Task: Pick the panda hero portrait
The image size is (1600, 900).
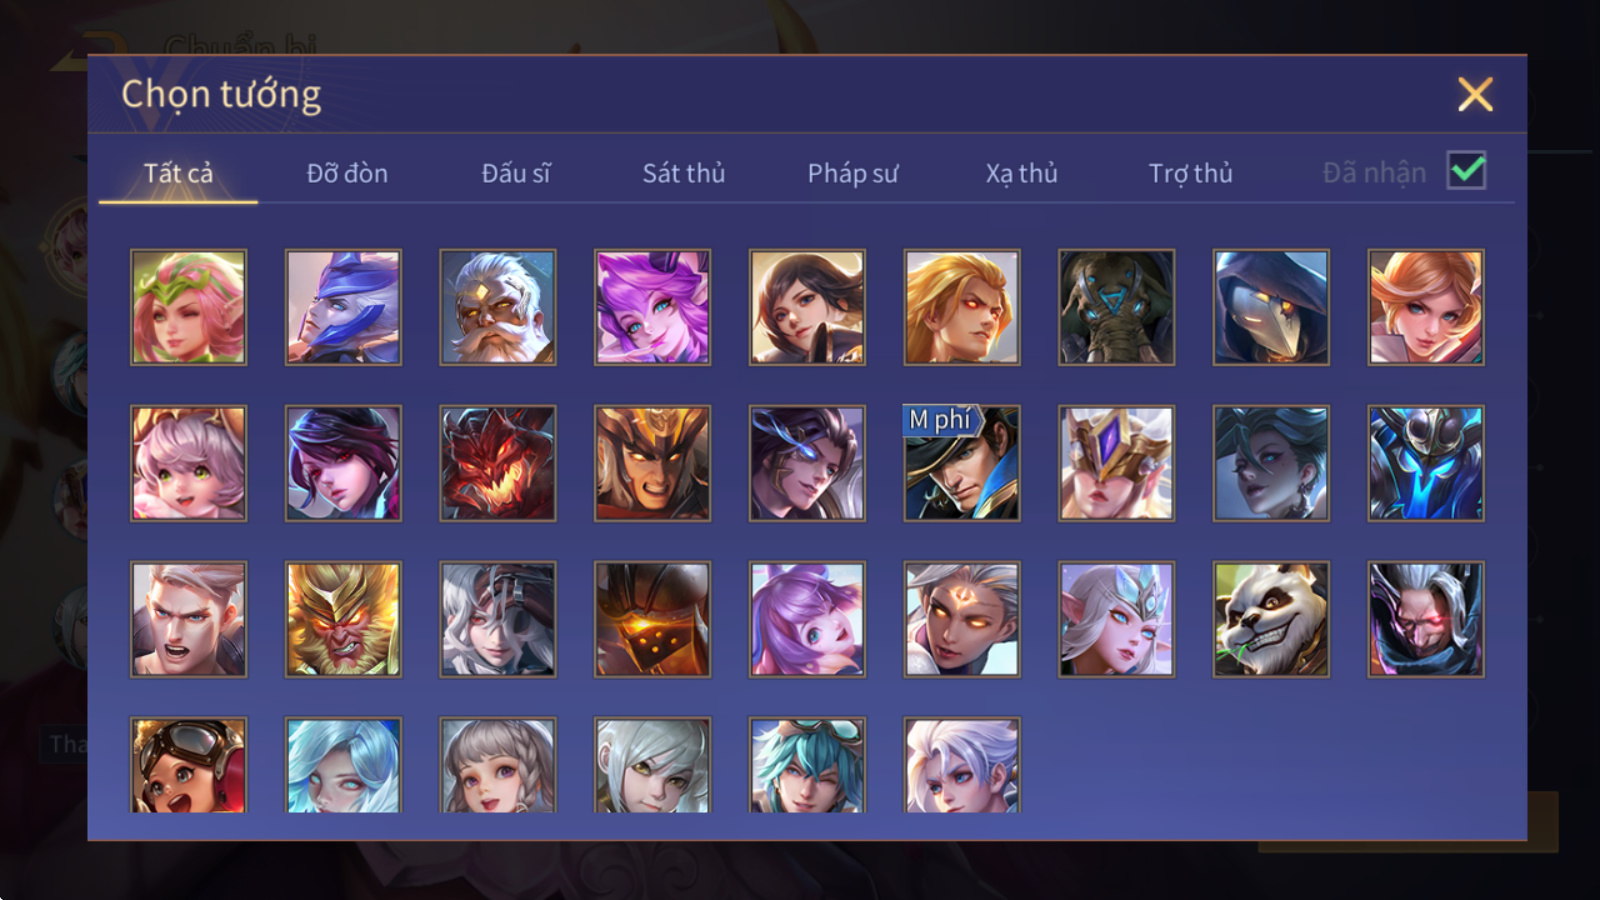Action: coord(1271,619)
